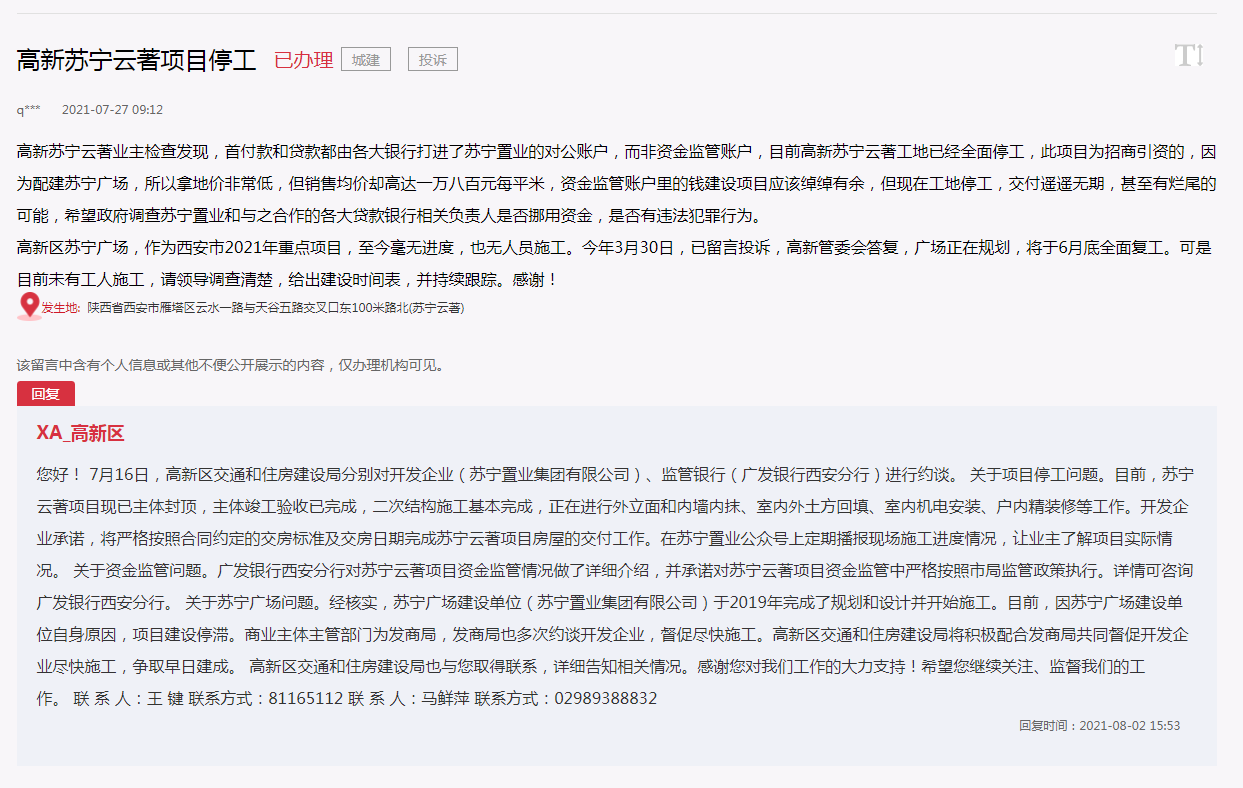Click the poster username q***

tap(28, 110)
